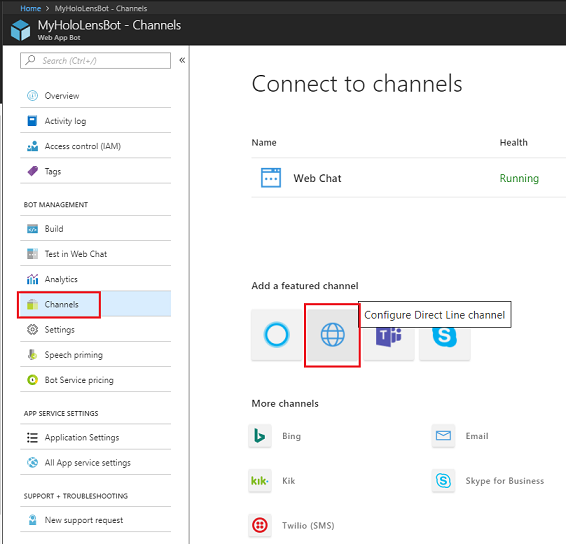This screenshot has width=566, height=544.
Task: Click the Health column header
Action: pyautogui.click(x=513, y=143)
